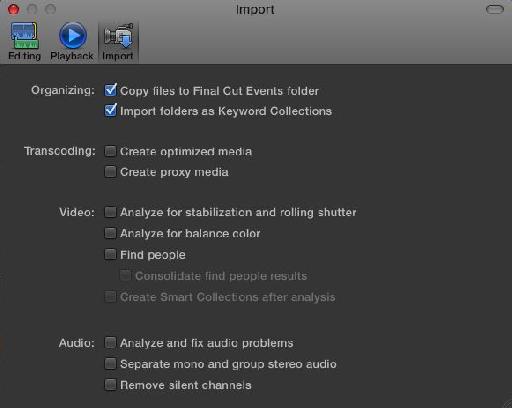Uncheck Copy files to Final Cut Events folder

(x=110, y=90)
